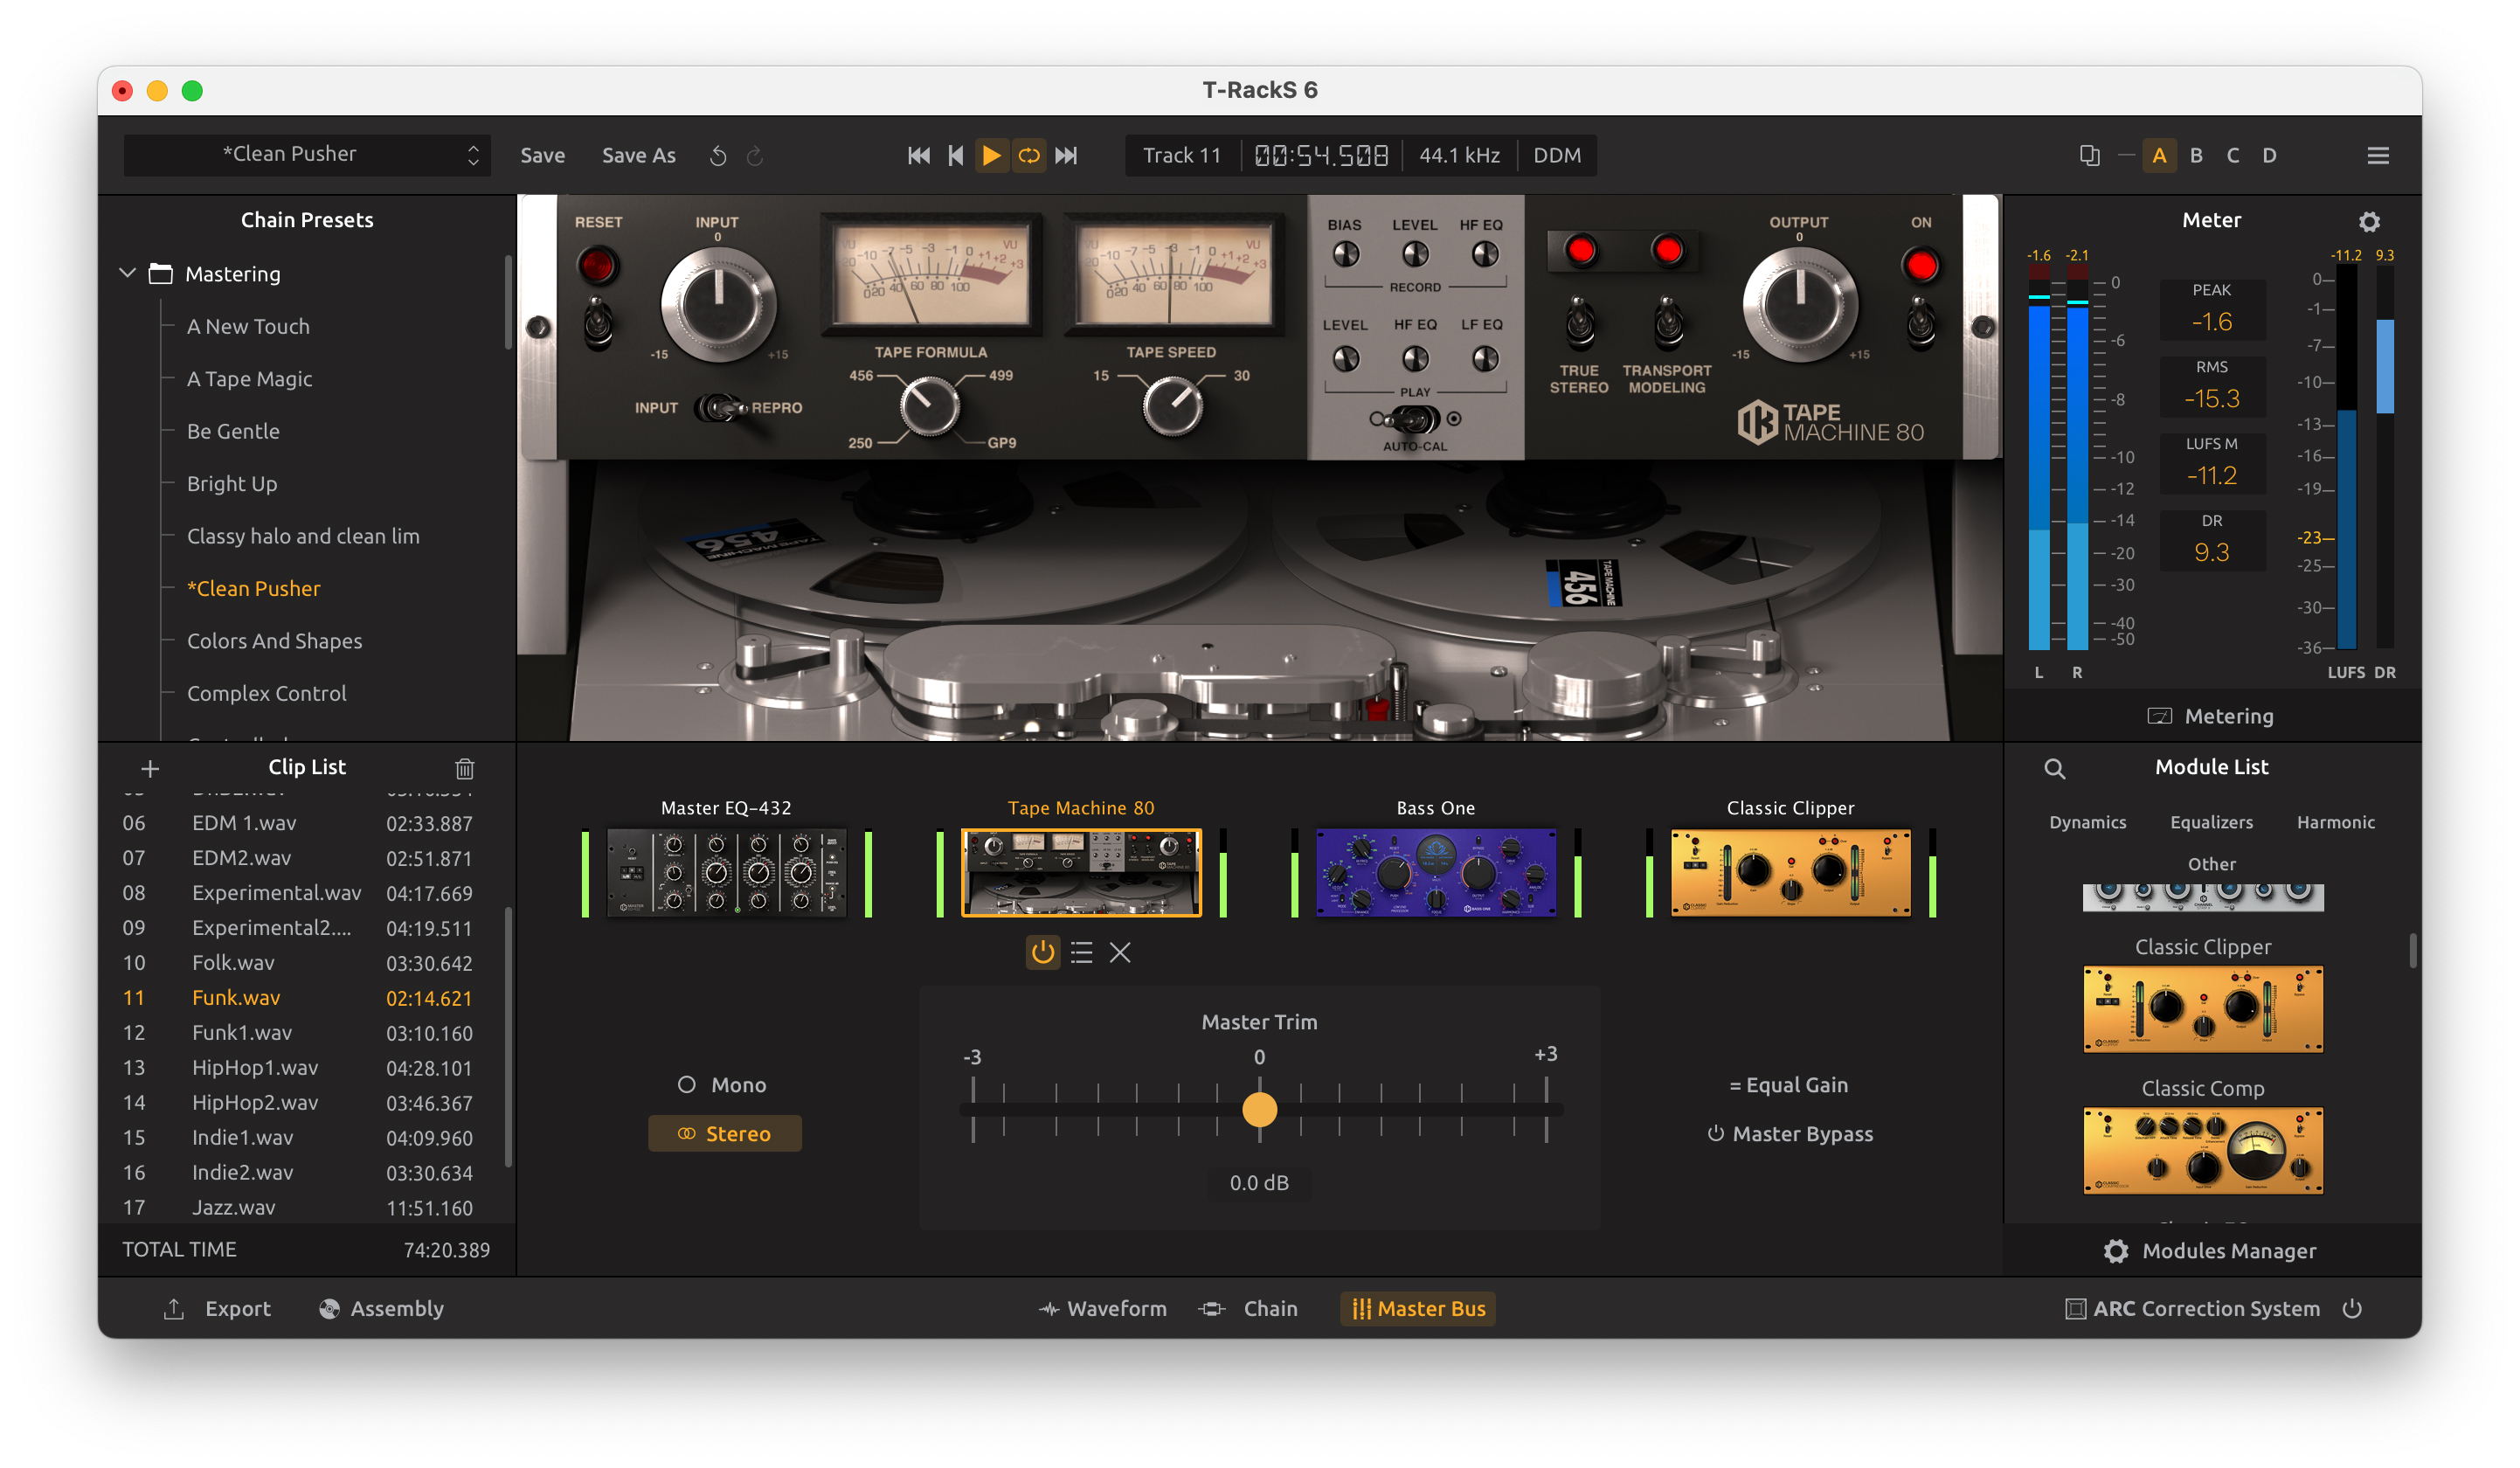Open the Module List search icon

coord(2054,768)
